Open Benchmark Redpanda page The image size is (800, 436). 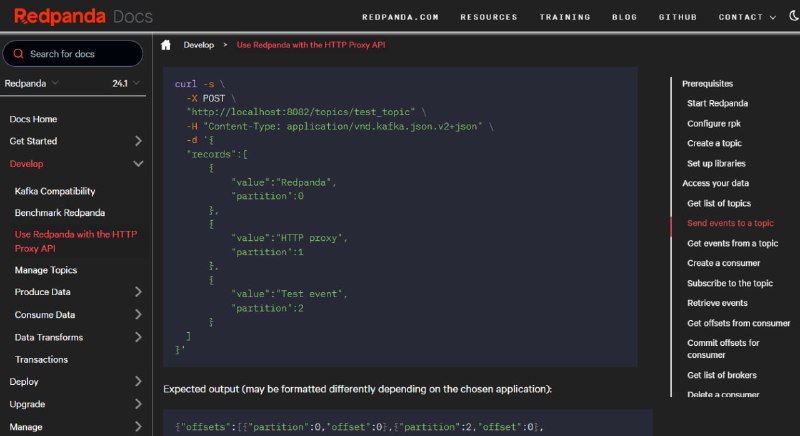[x=60, y=213]
